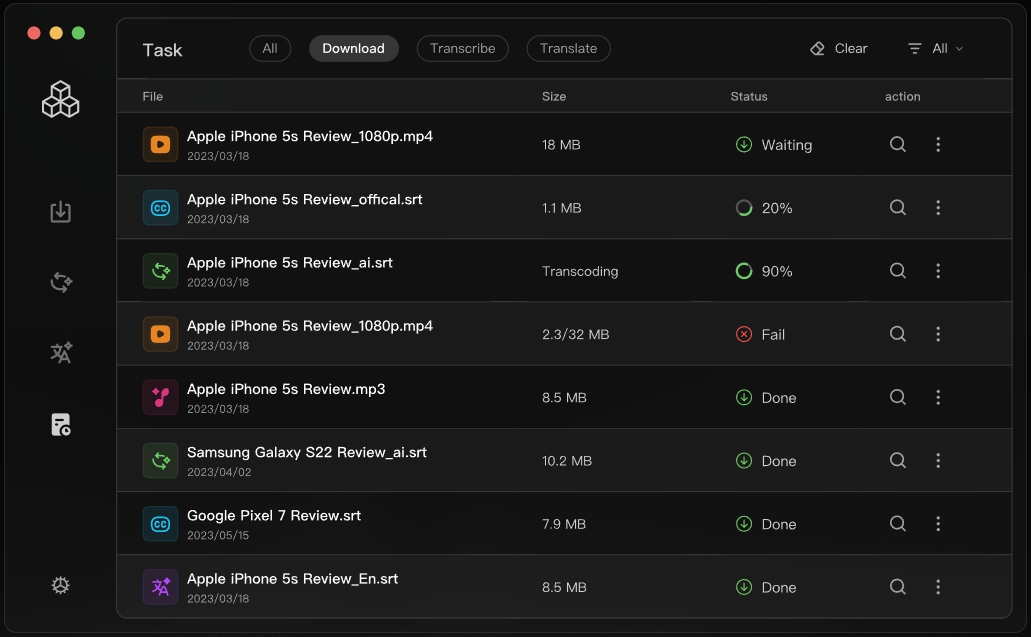Click the search icon for the Waiting 1080p.mp4 row
This screenshot has height=637, width=1031.
(x=898, y=144)
